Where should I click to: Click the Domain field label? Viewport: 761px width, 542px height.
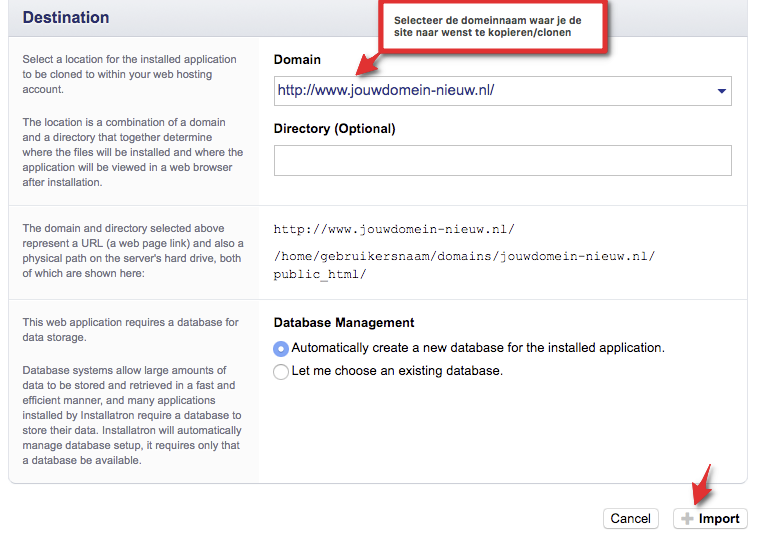pyautogui.click(x=297, y=60)
